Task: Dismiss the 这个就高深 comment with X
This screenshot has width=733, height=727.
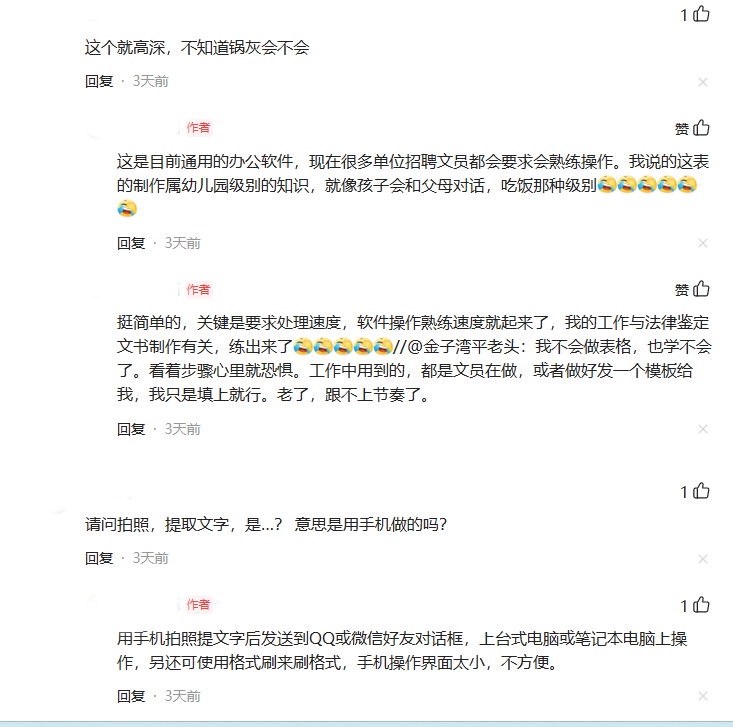Action: (x=703, y=82)
